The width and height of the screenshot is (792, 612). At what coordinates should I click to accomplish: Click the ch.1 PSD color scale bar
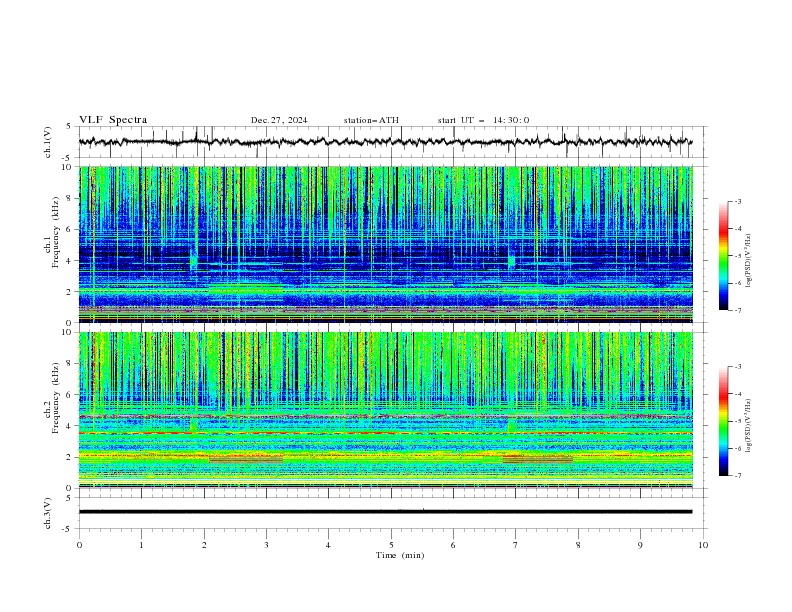tap(724, 256)
